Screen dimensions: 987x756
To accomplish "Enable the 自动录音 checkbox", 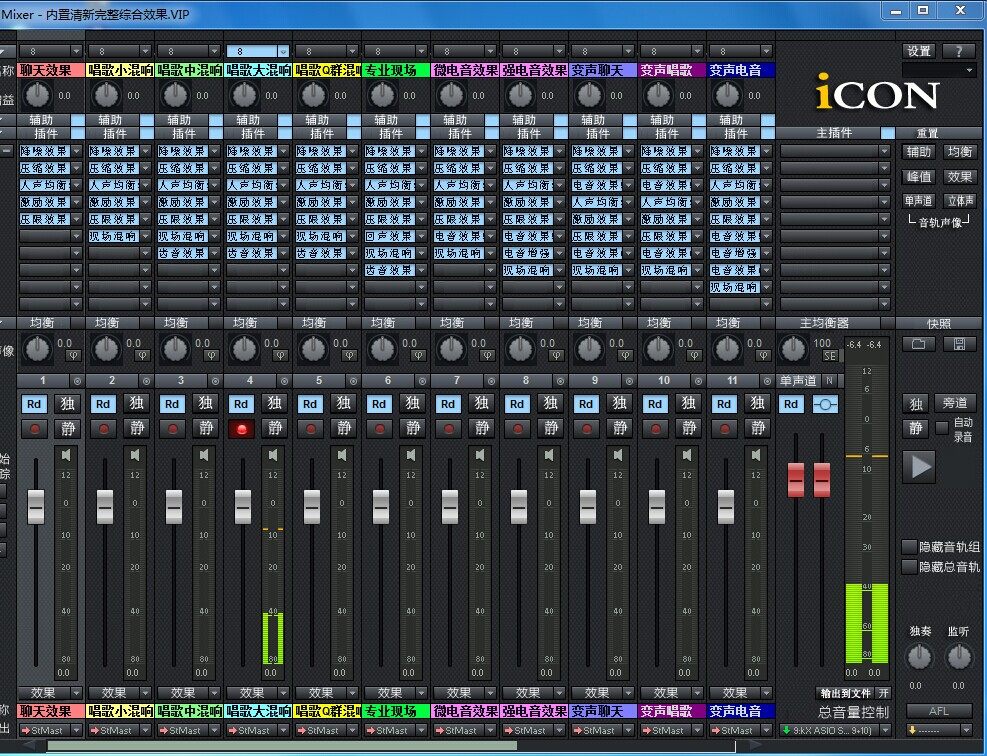I will pos(942,428).
